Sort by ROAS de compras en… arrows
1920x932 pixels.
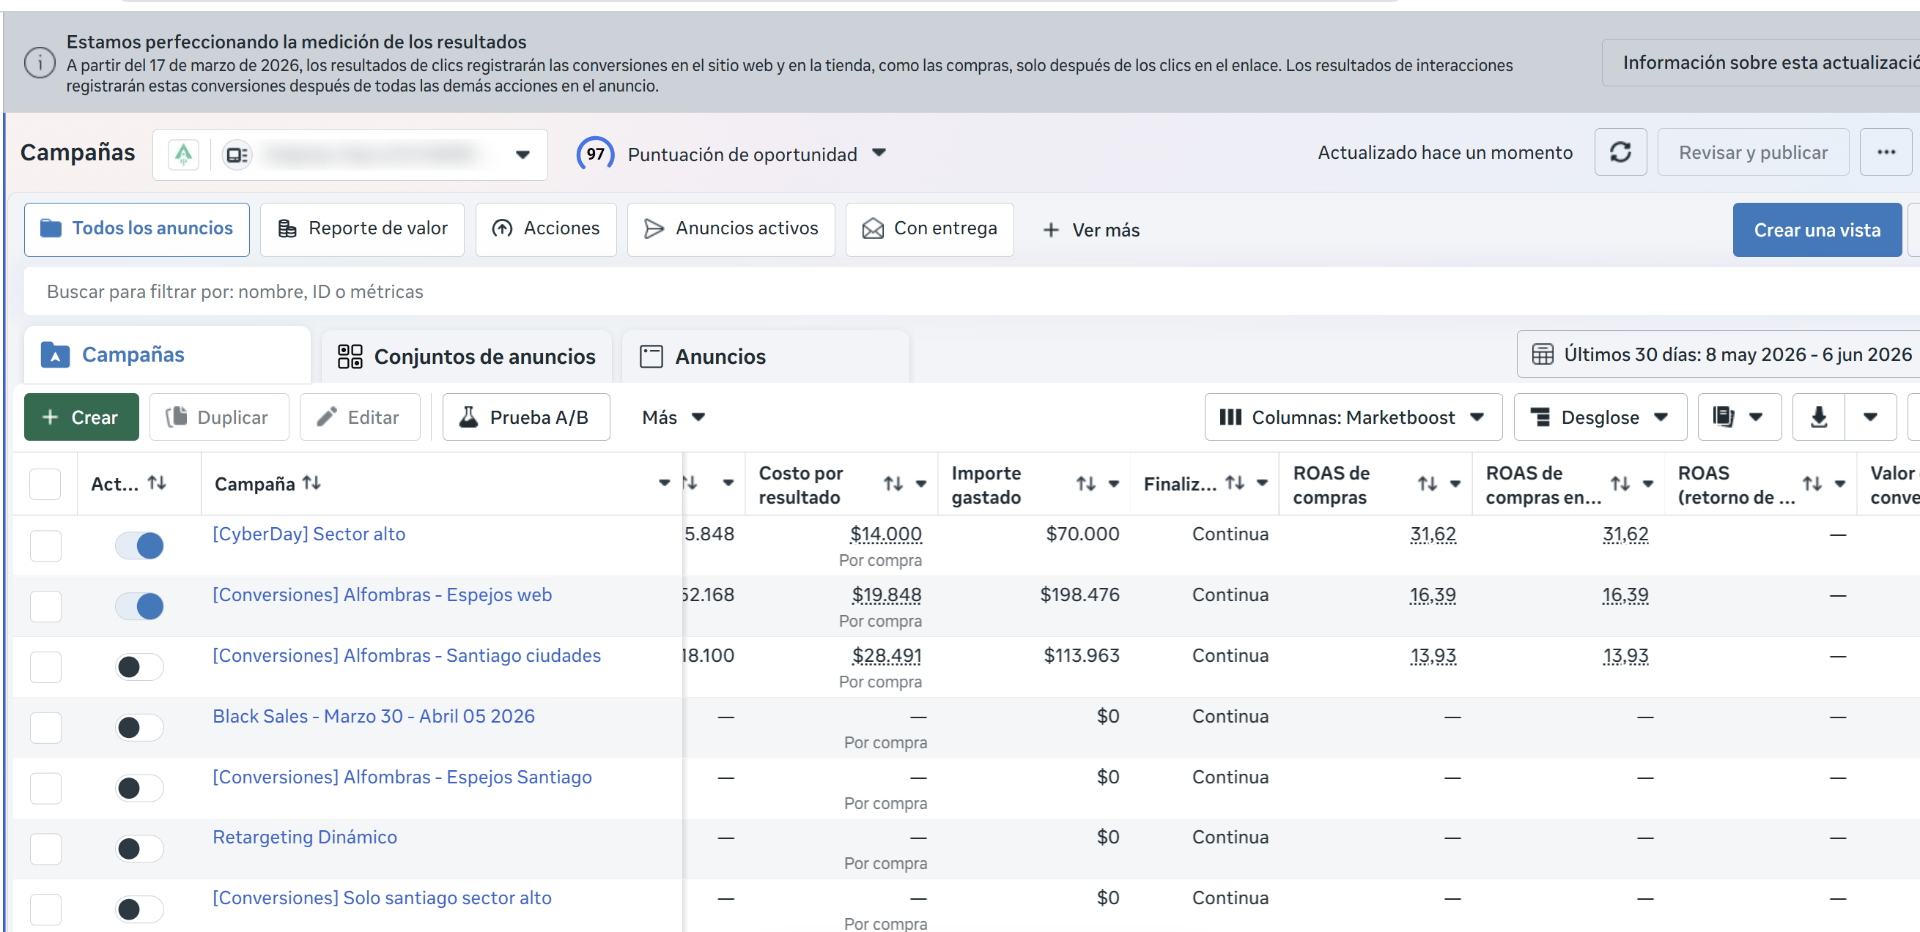click(1621, 484)
